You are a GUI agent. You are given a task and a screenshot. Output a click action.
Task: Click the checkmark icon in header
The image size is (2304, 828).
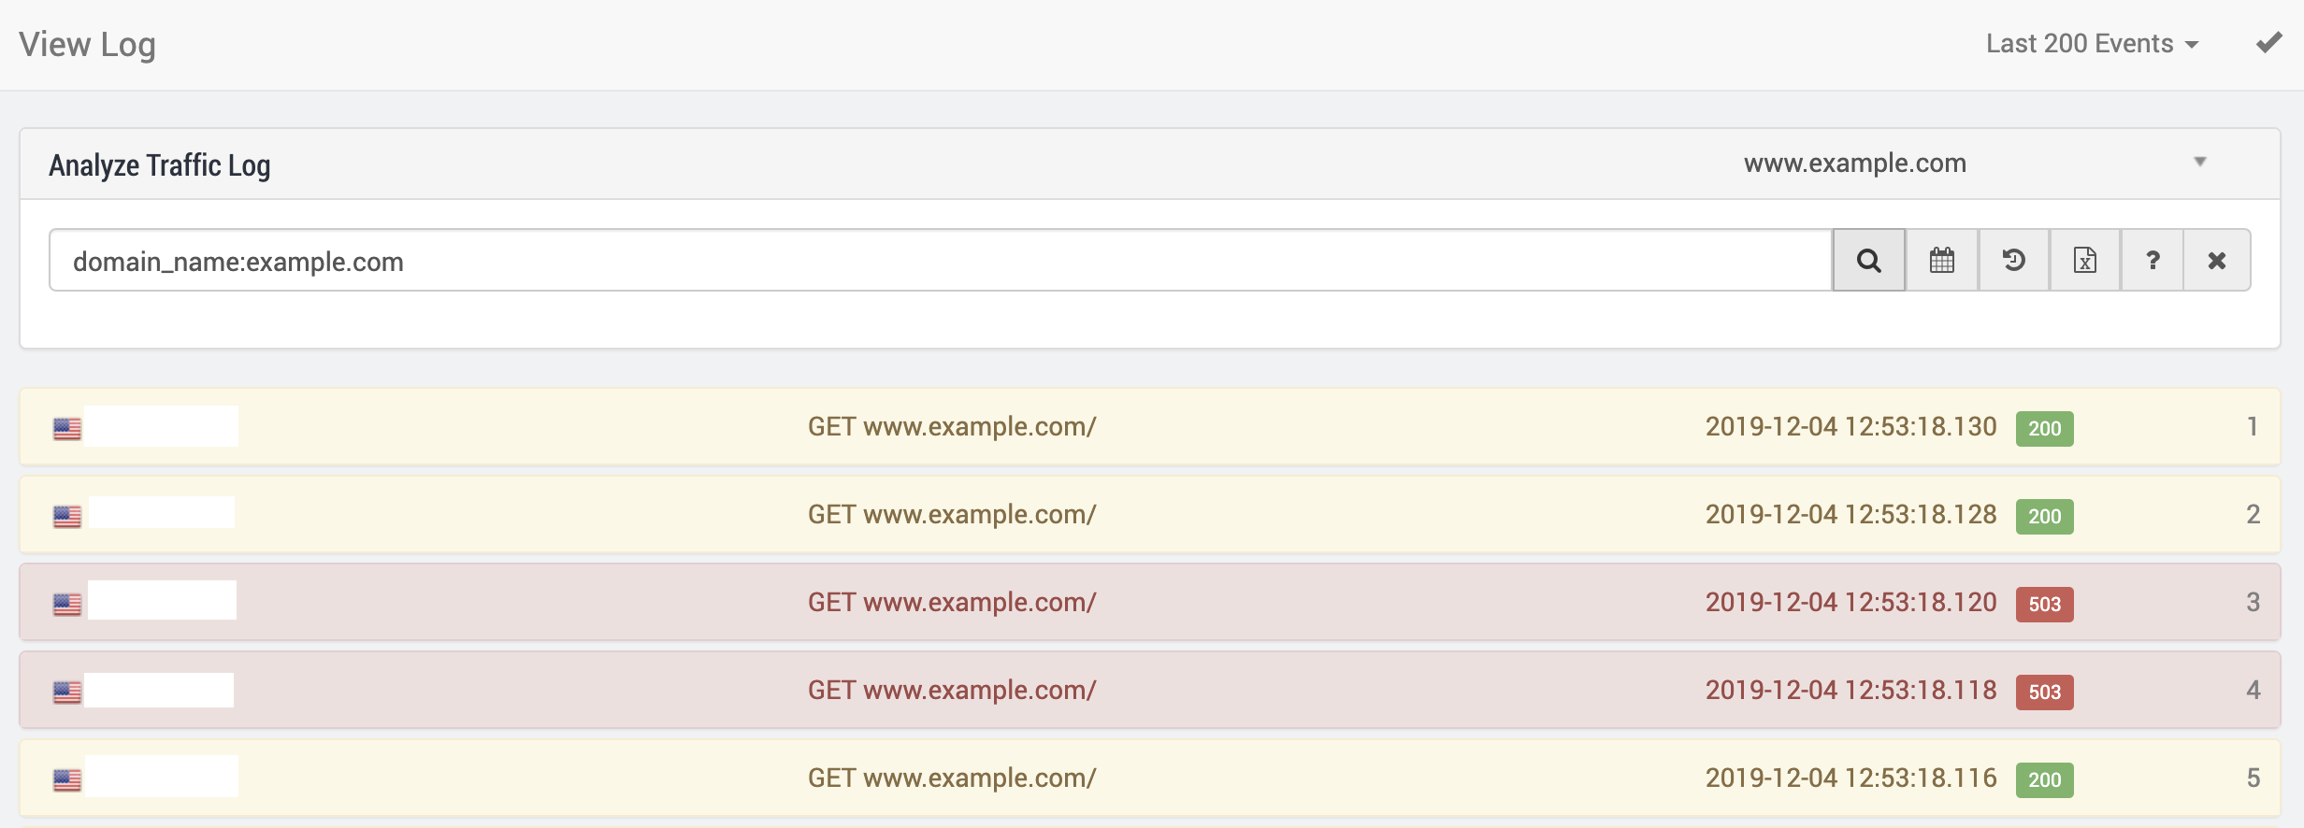tap(2269, 43)
